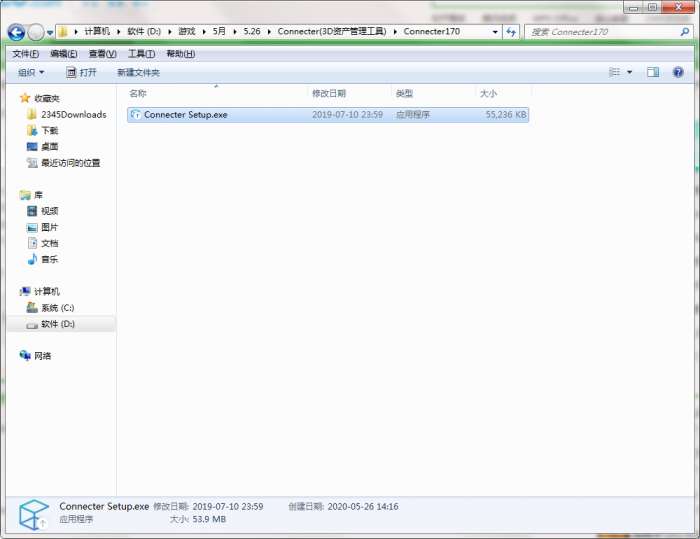Click the search magnifier icon
The height and width of the screenshot is (539, 700).
point(684,32)
